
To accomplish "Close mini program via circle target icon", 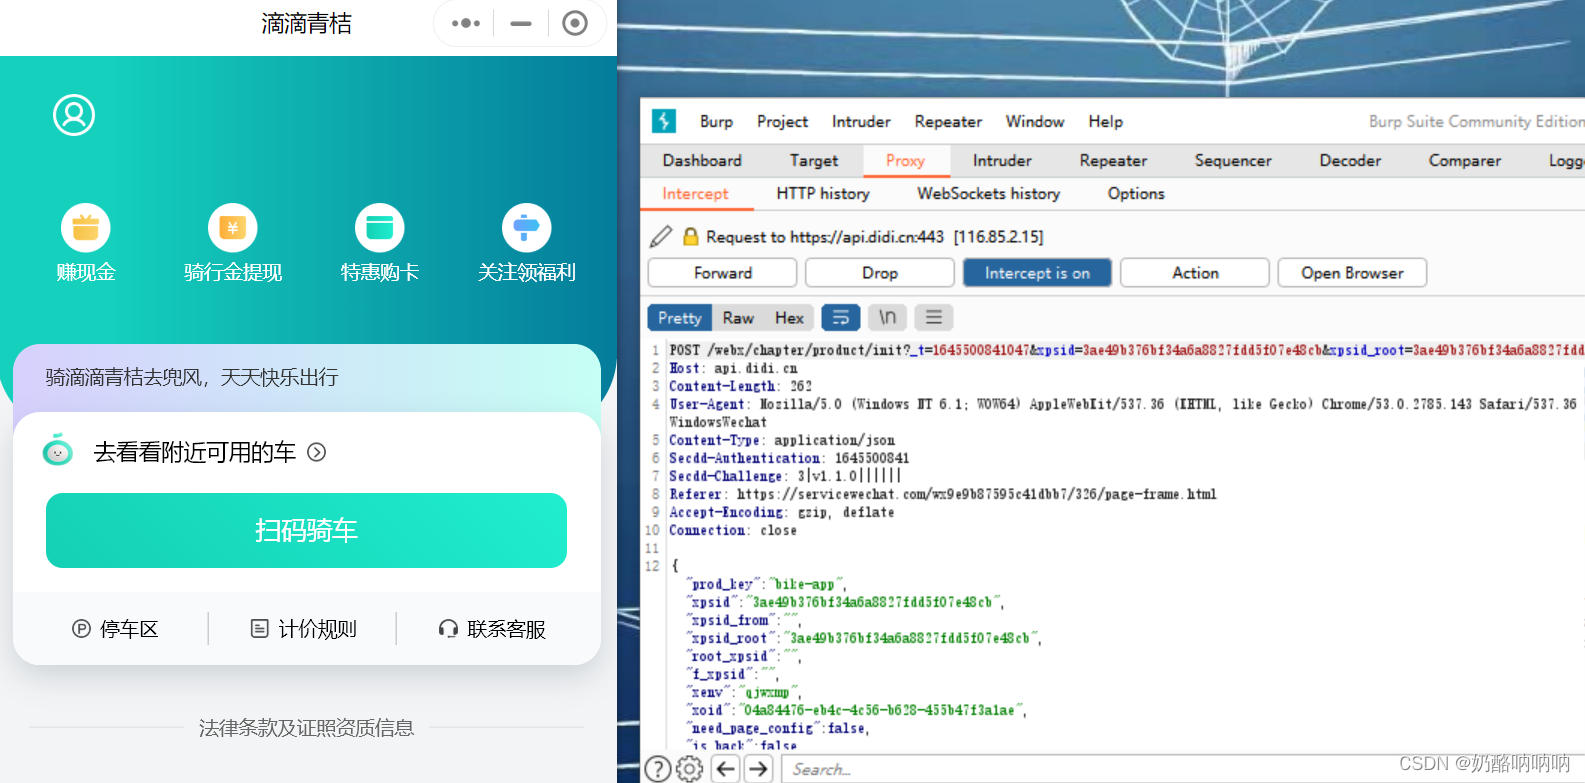I will click(x=575, y=23).
